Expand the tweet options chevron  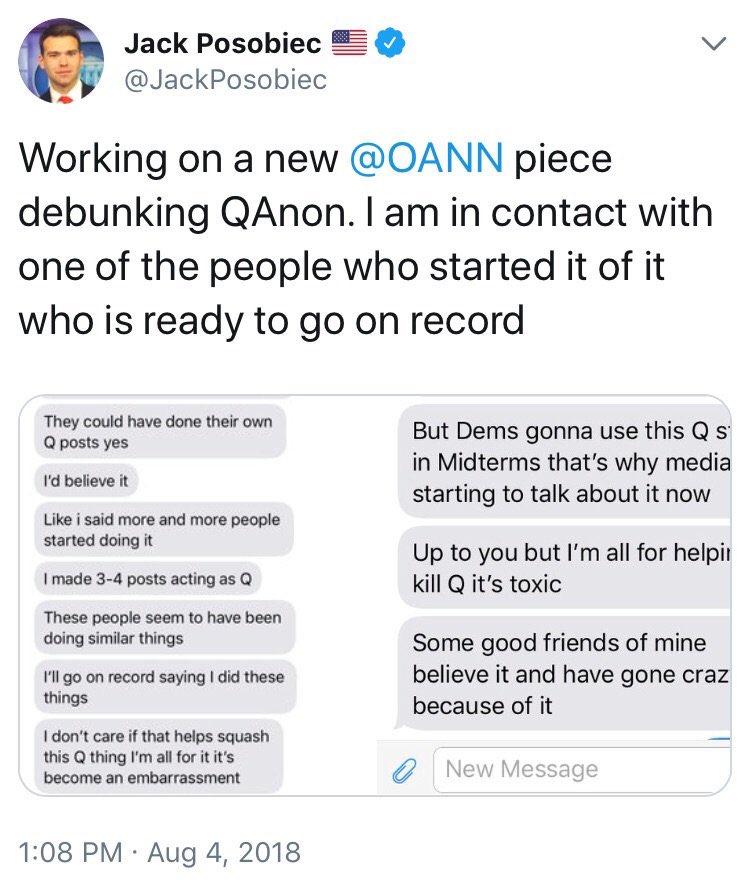(712, 44)
